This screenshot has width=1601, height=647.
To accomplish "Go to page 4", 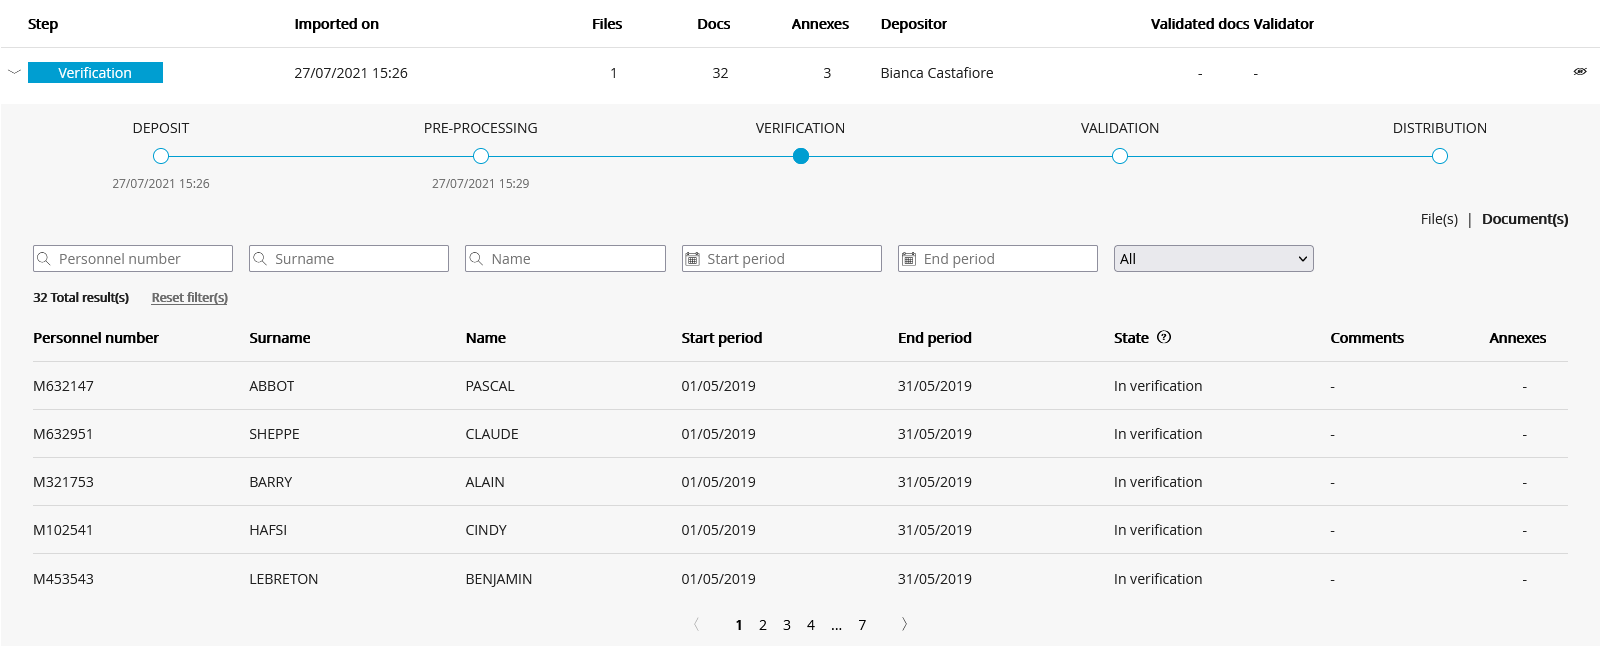I will click(x=811, y=625).
